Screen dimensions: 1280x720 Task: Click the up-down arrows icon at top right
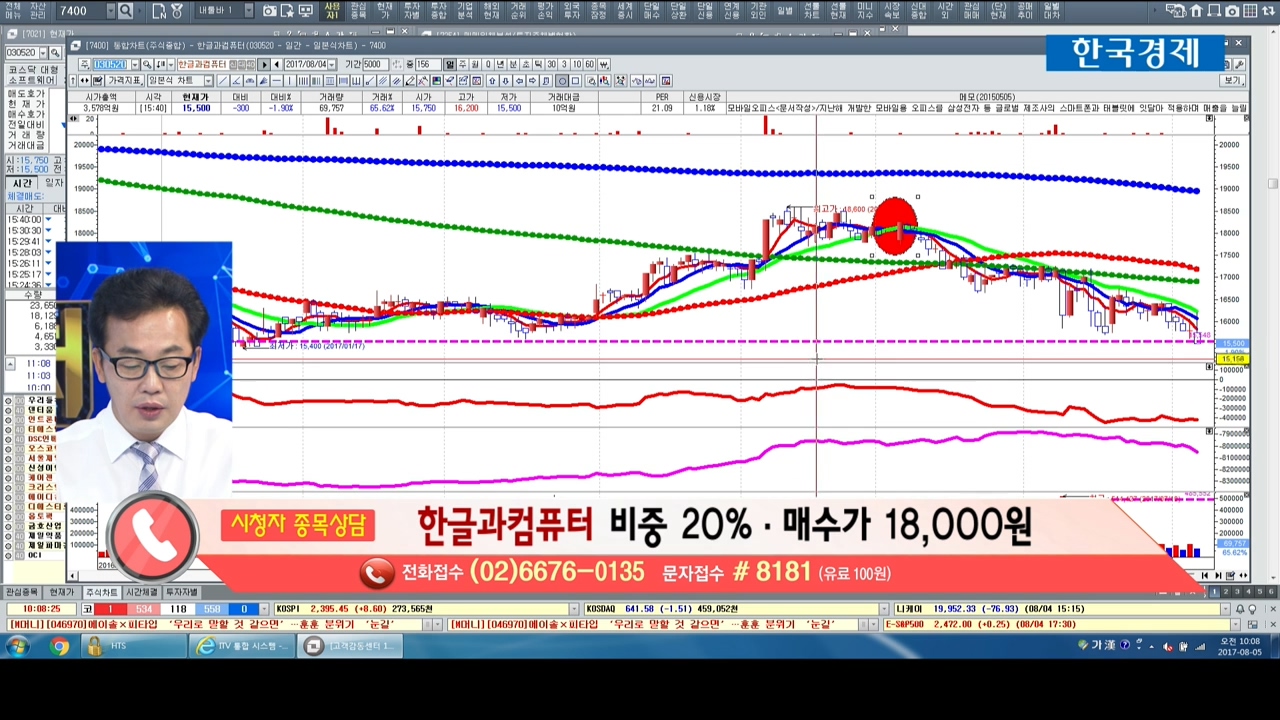[x=1268, y=10]
